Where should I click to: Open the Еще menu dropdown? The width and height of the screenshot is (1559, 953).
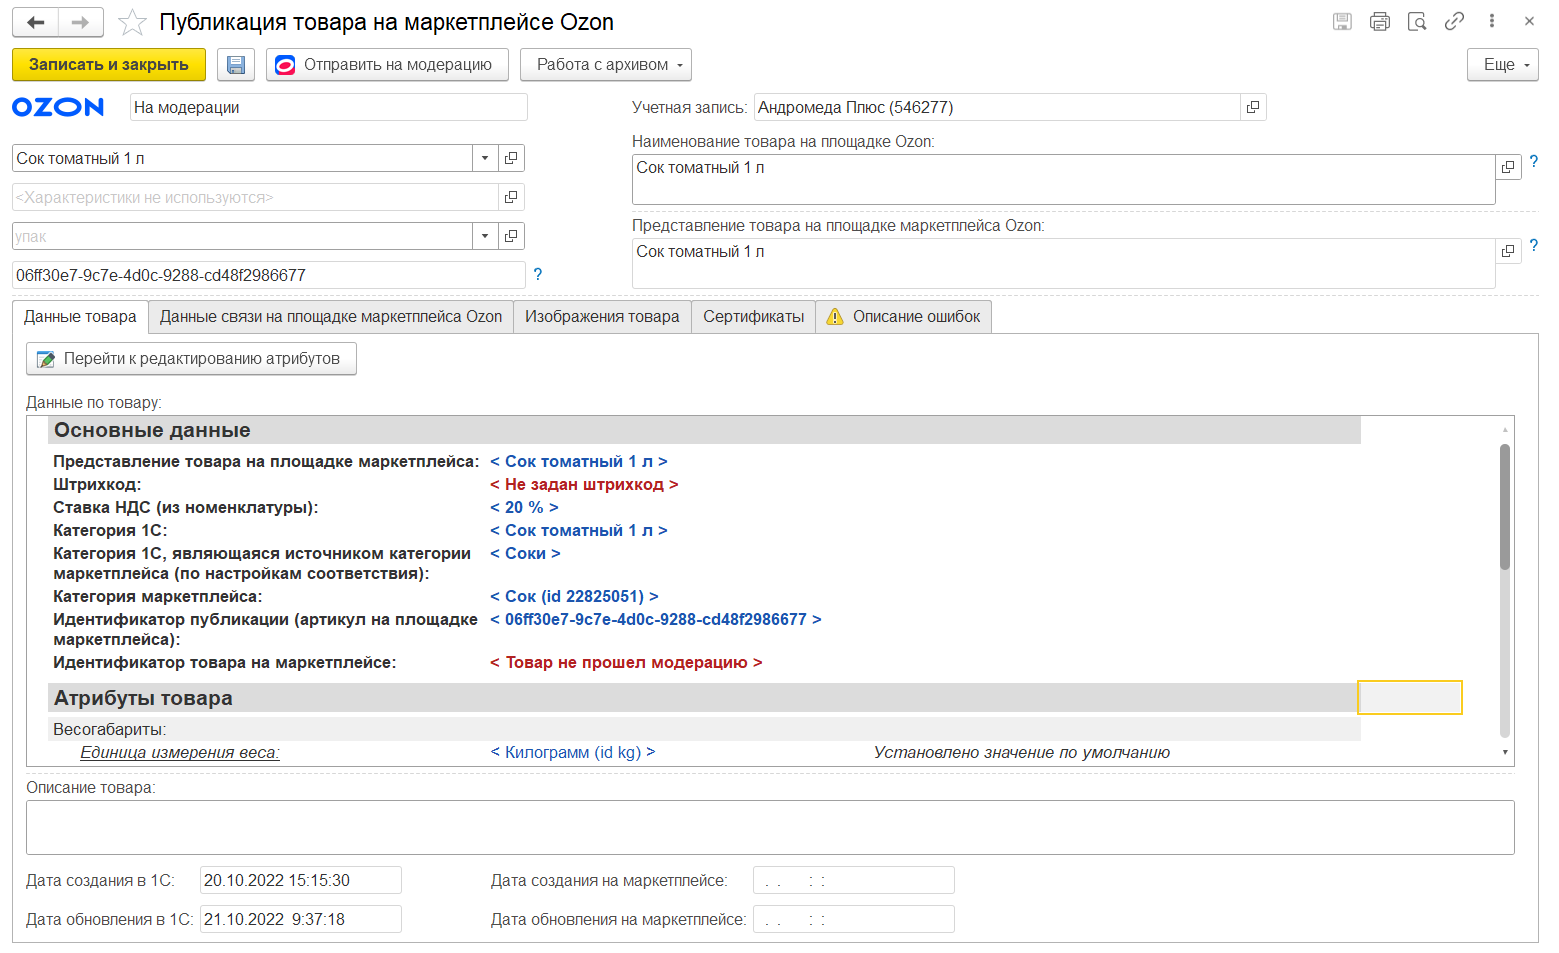point(1503,65)
